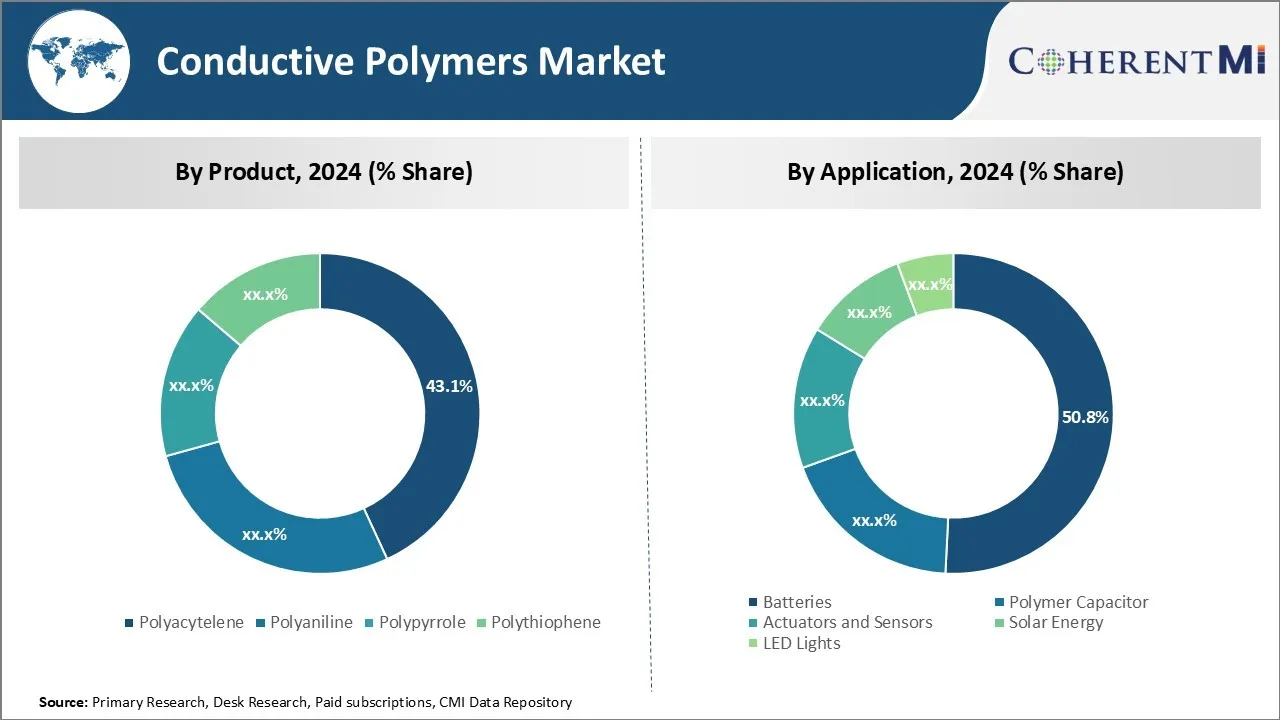The height and width of the screenshot is (720, 1280).
Task: Click the LED Lights legend color square
Action: 753,644
